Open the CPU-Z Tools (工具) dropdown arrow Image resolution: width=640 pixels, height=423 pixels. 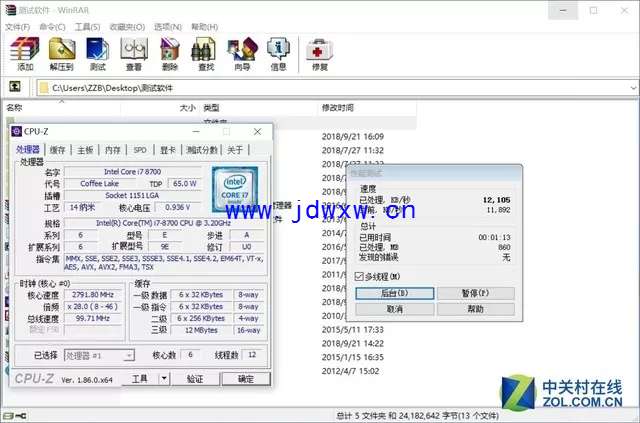click(x=164, y=379)
